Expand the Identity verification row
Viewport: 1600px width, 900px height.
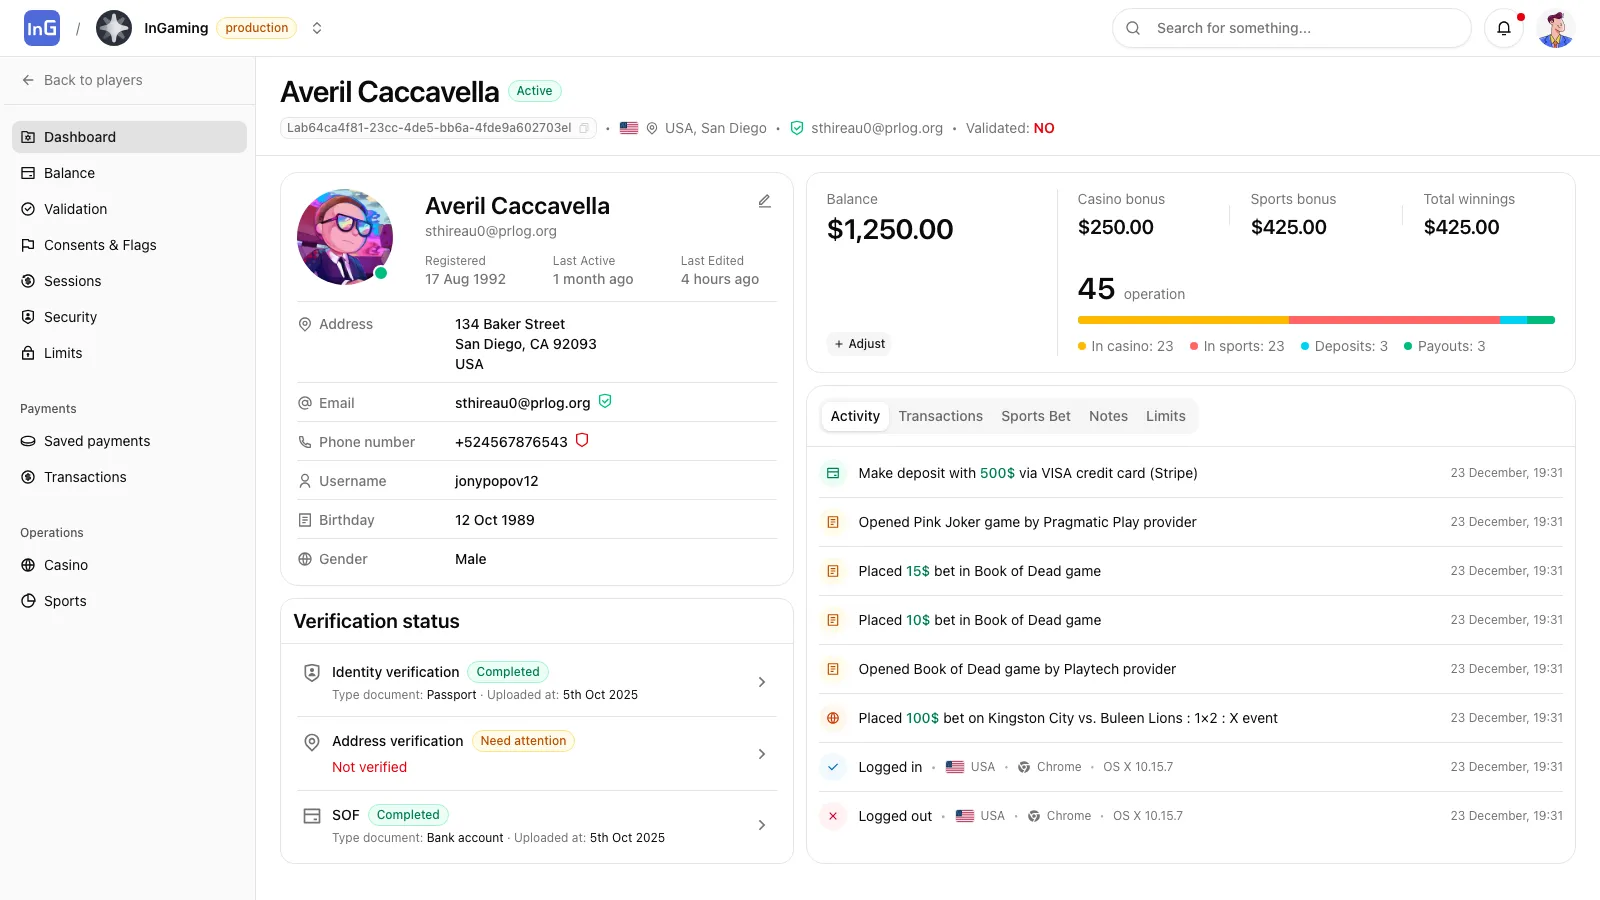coord(761,682)
